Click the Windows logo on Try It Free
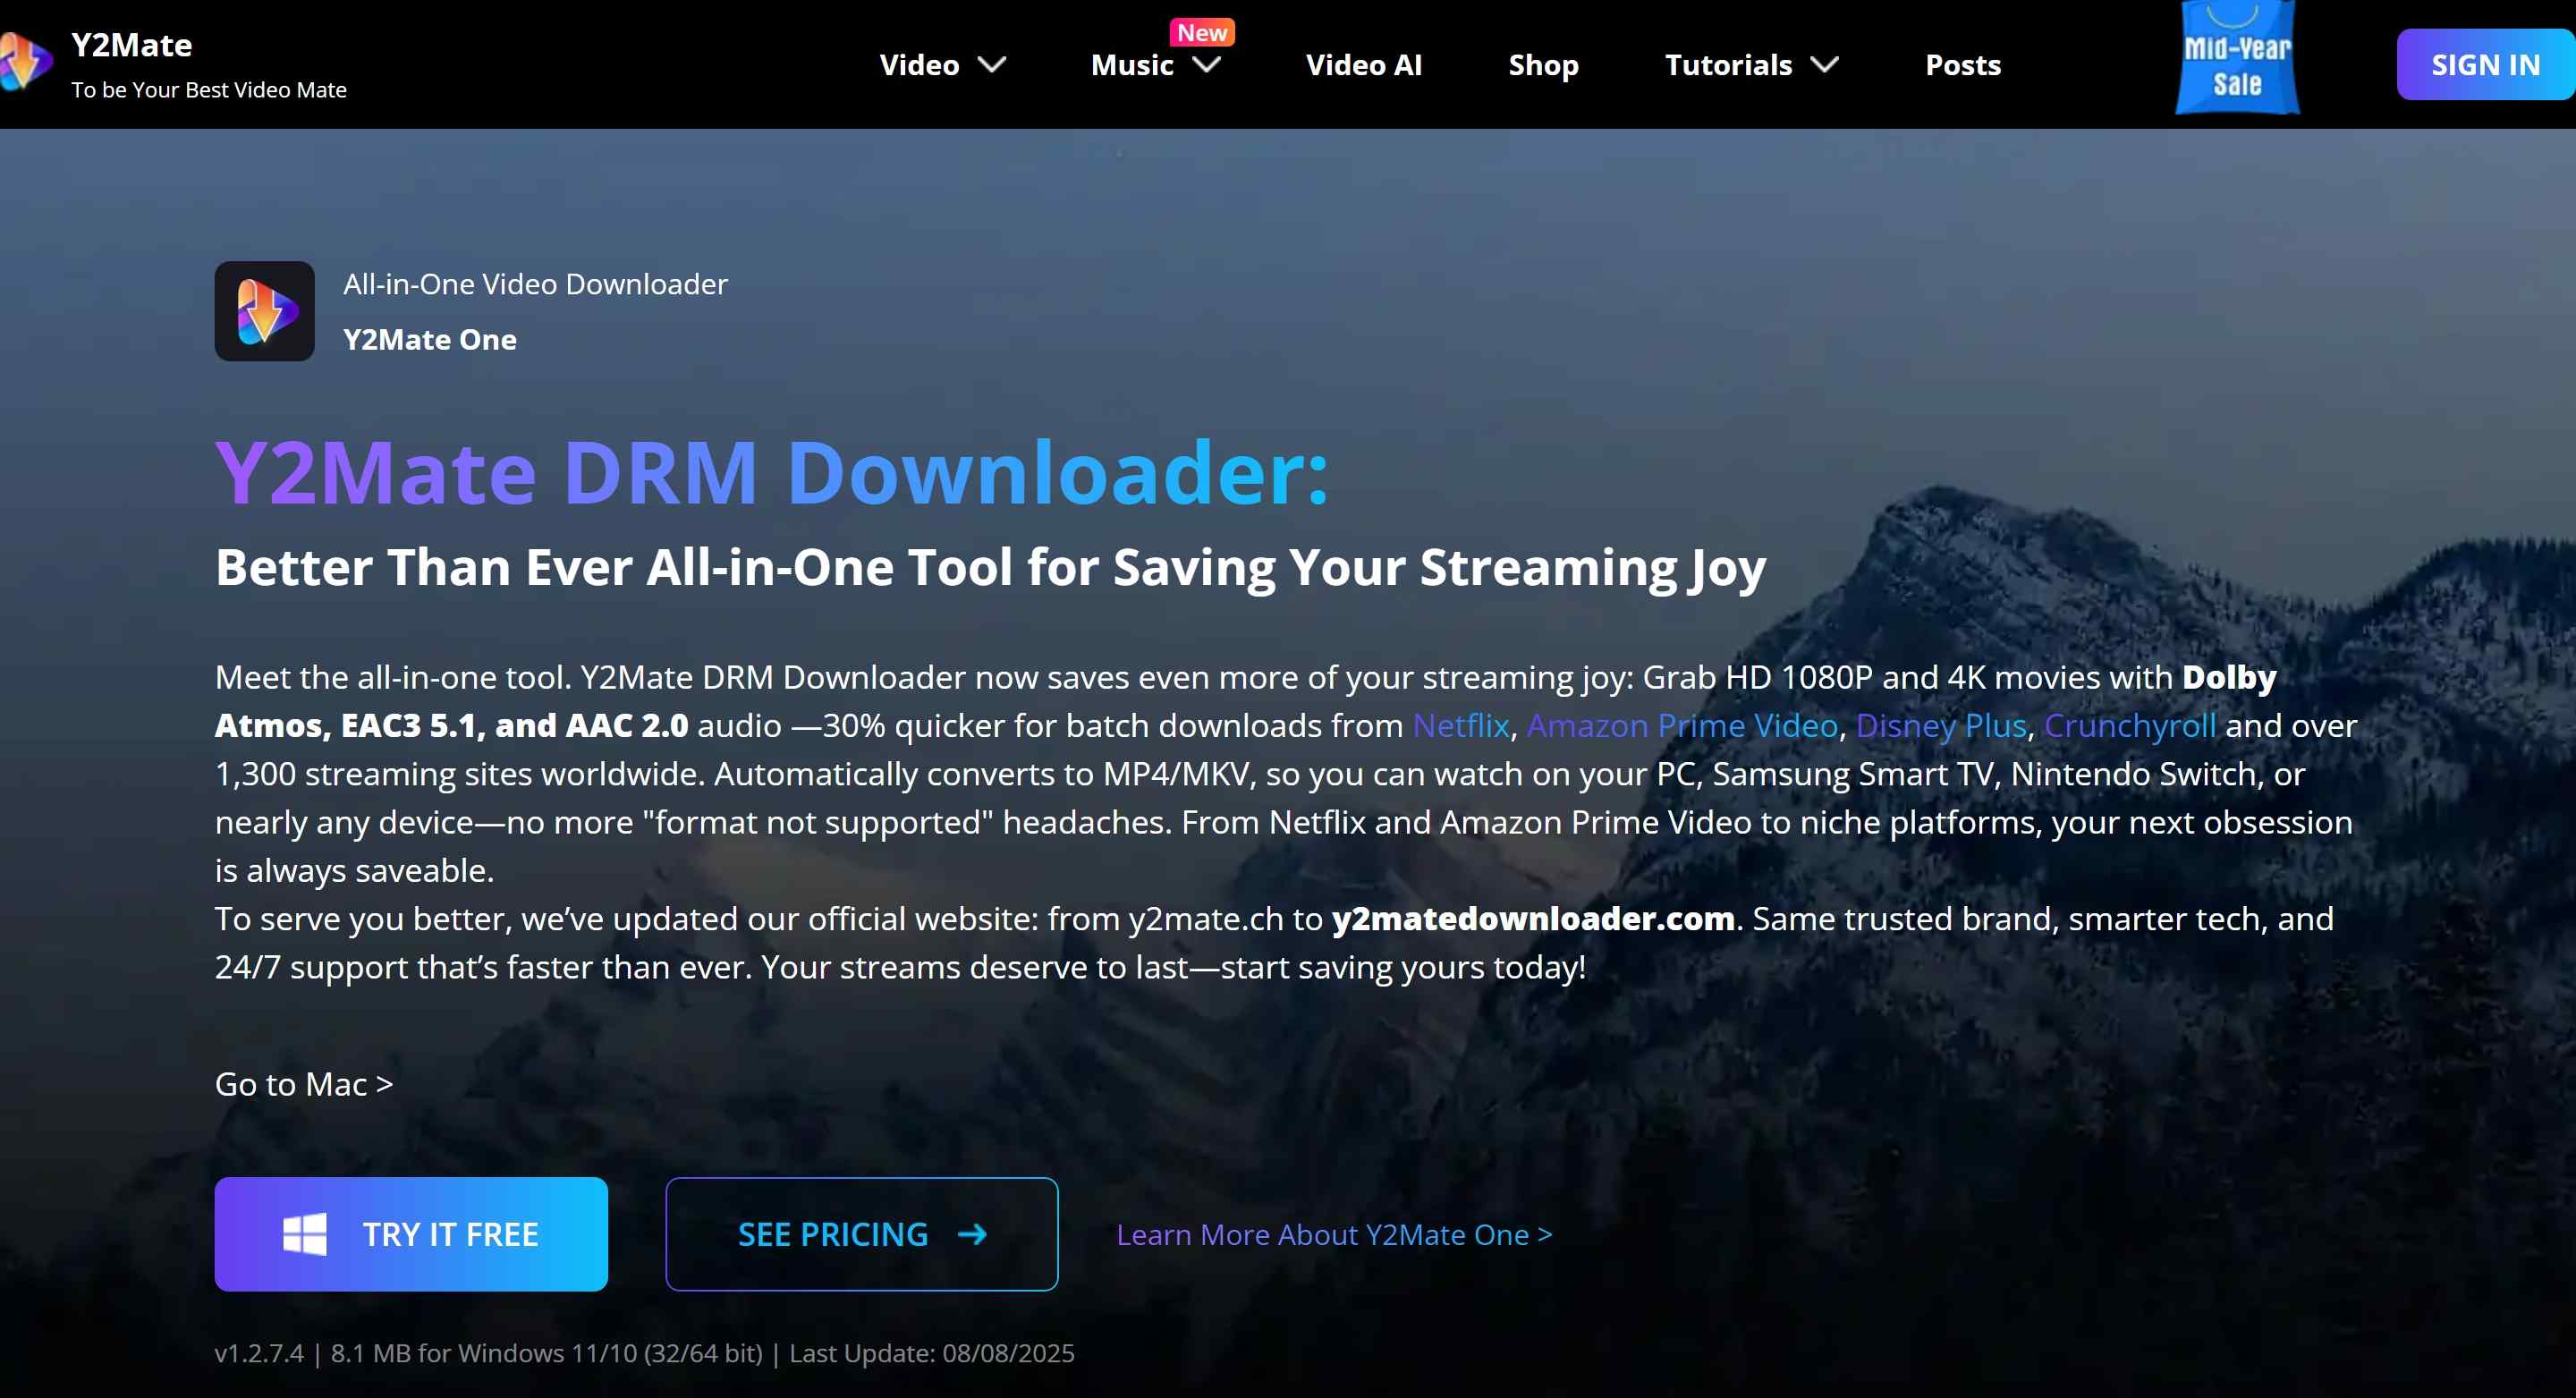Image resolution: width=2576 pixels, height=1398 pixels. point(305,1234)
